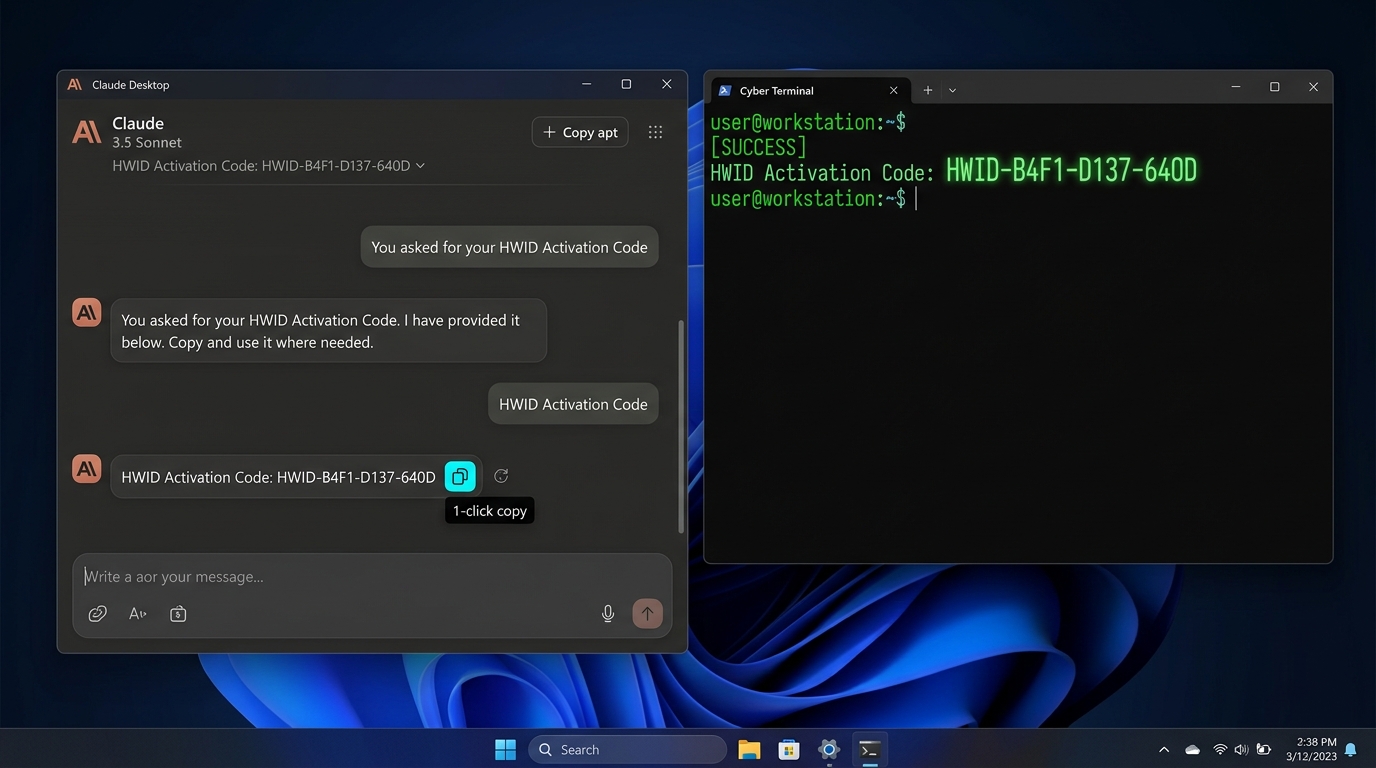1376x768 pixels.
Task: Click the [SUCCESS] line in terminal
Action: [x=758, y=147]
